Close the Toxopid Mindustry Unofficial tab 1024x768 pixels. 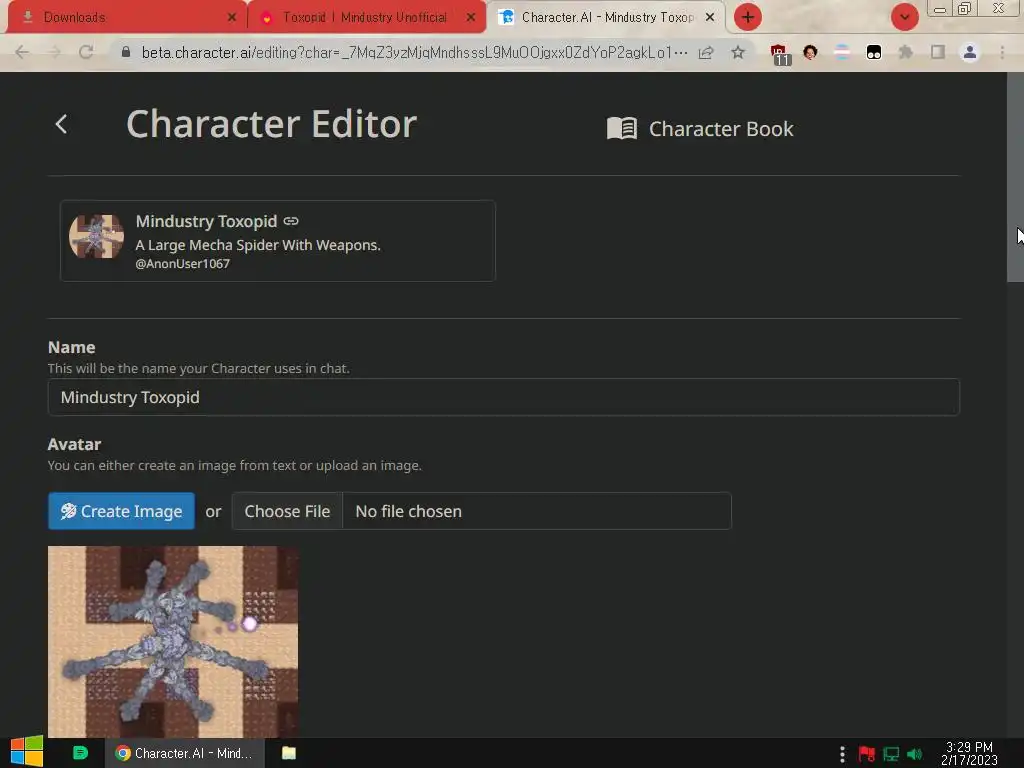coord(471,18)
